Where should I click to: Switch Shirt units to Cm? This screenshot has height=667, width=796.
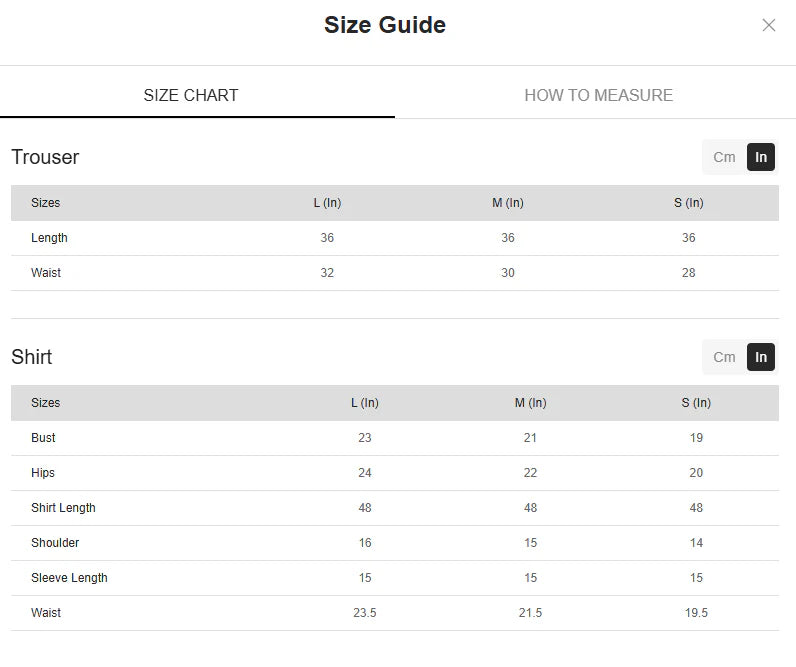click(724, 357)
